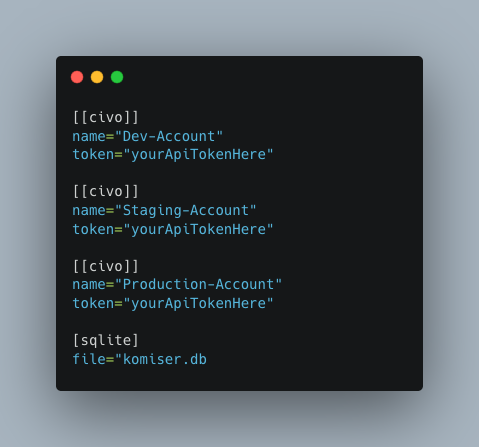Click the green maximize window dot
The width and height of the screenshot is (479, 447).
tap(117, 77)
